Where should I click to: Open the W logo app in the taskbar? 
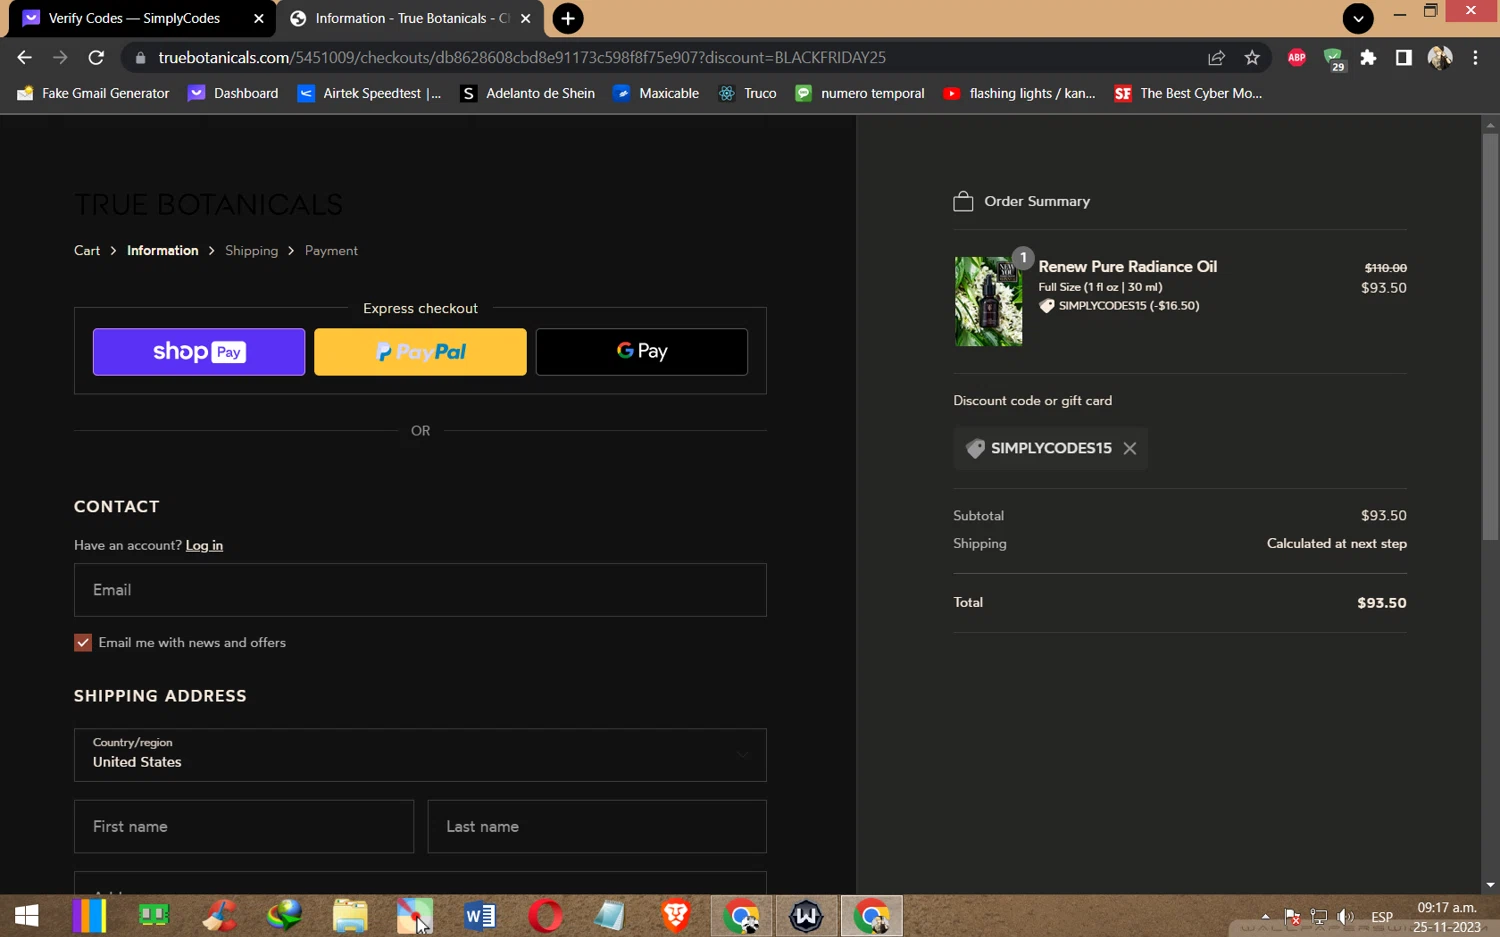806,916
